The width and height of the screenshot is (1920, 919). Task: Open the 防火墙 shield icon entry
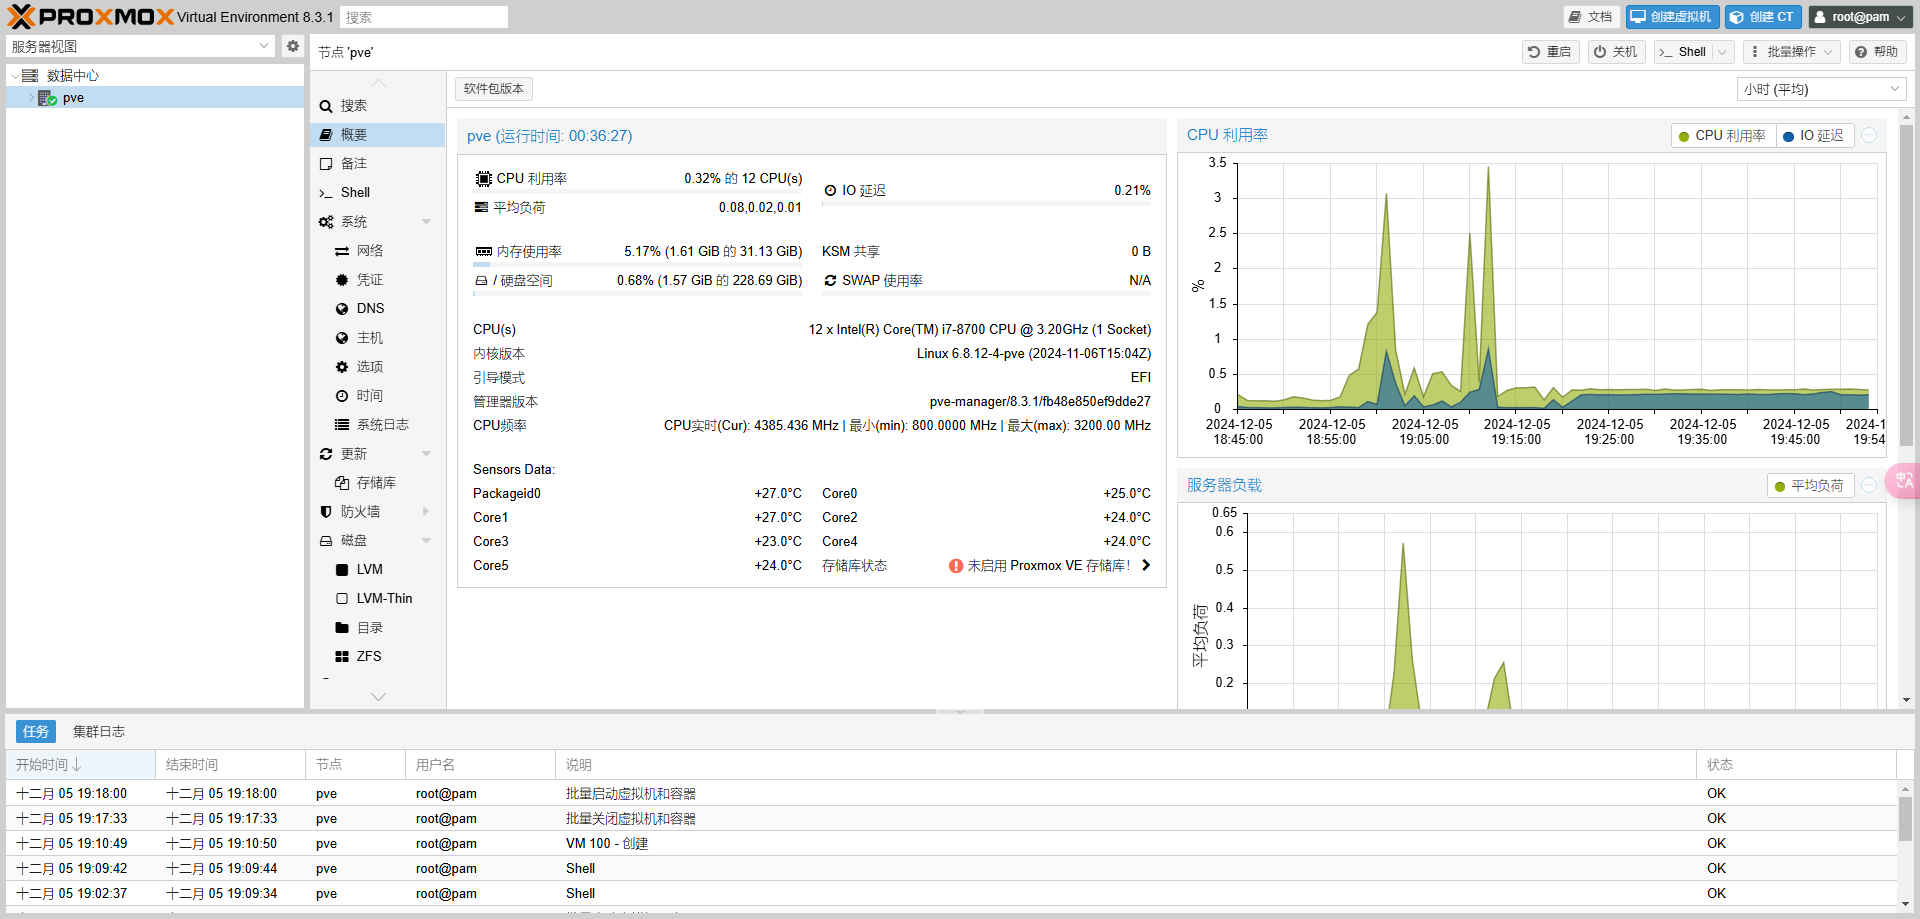click(326, 512)
